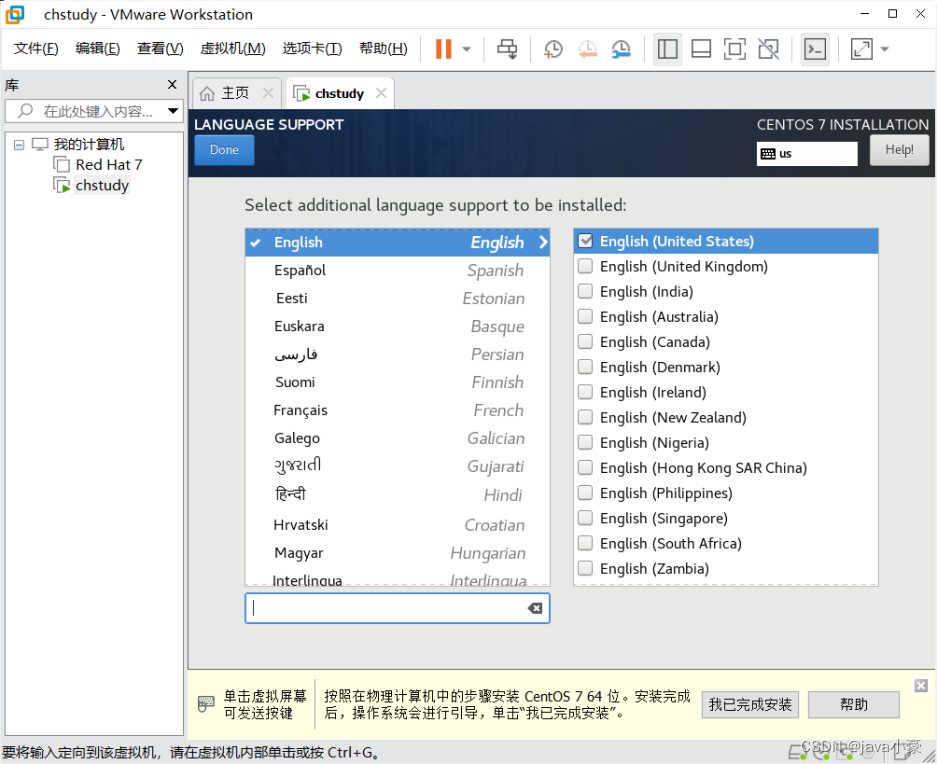Check English (India)

pyautogui.click(x=586, y=291)
